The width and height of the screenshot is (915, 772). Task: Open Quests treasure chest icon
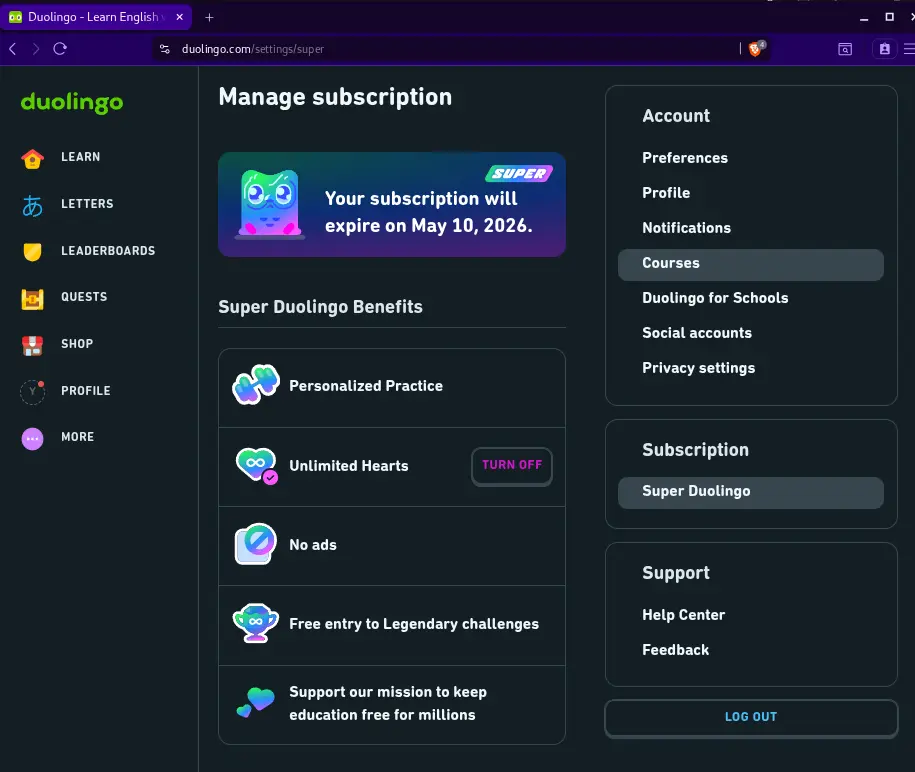(x=33, y=299)
